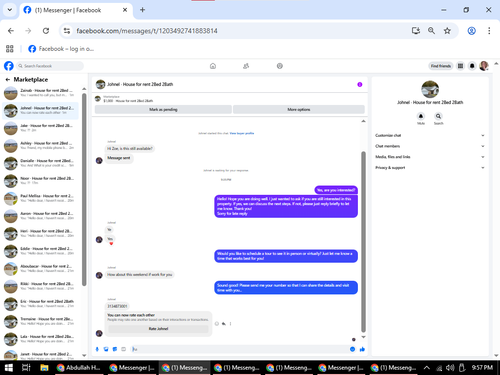Open Noor House for rent conversation
500x375 pixels.
pos(40,181)
